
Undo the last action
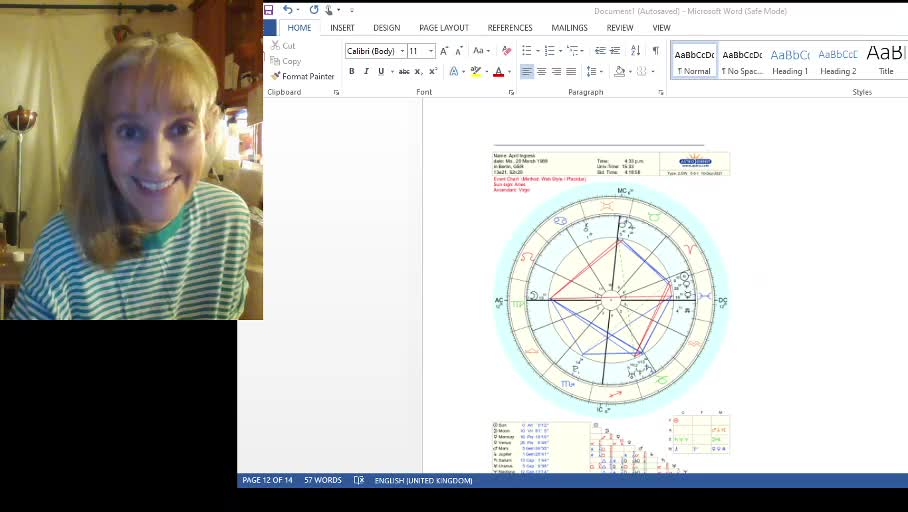click(288, 9)
